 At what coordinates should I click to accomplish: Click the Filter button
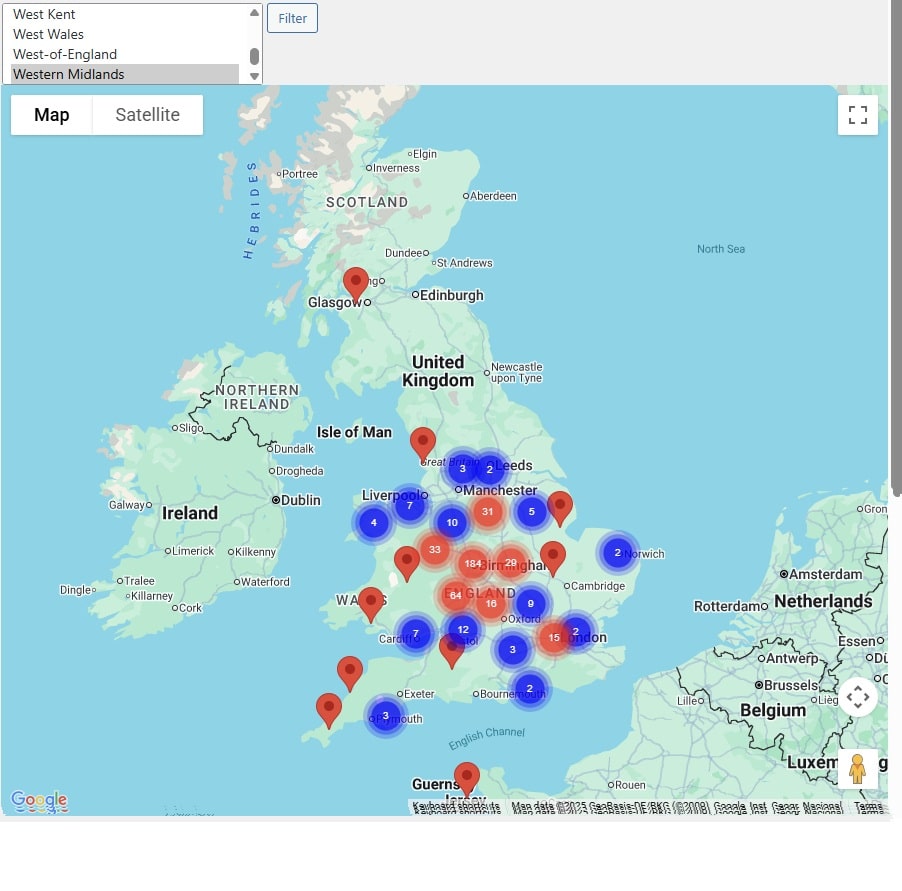click(x=292, y=18)
